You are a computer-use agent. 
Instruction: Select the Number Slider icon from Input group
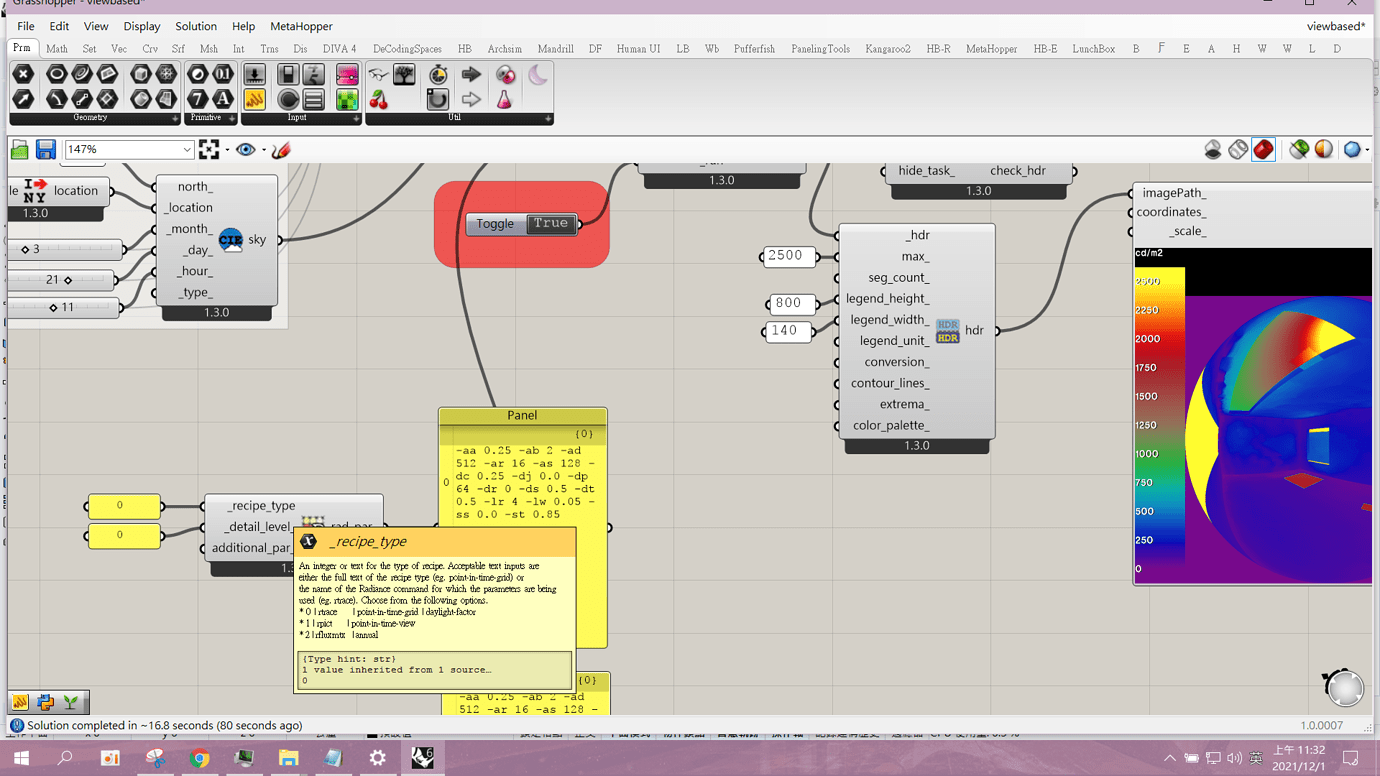point(254,73)
